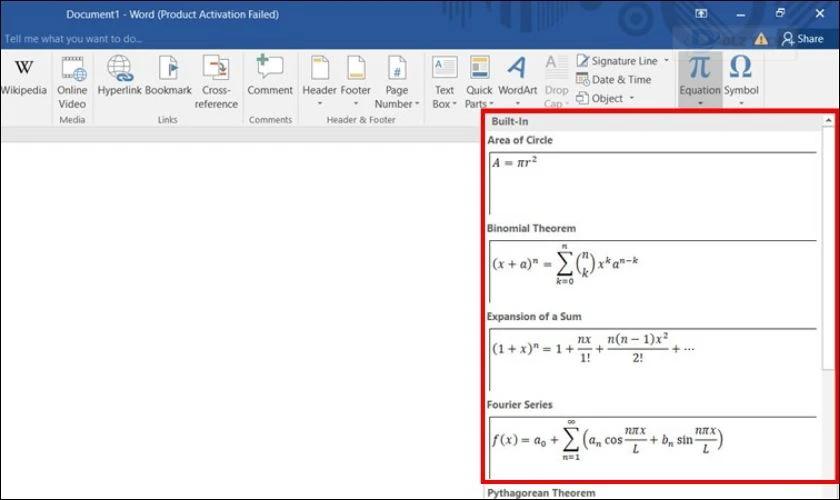
Task: Expand the Signature Line dropdown arrow
Action: [666, 61]
